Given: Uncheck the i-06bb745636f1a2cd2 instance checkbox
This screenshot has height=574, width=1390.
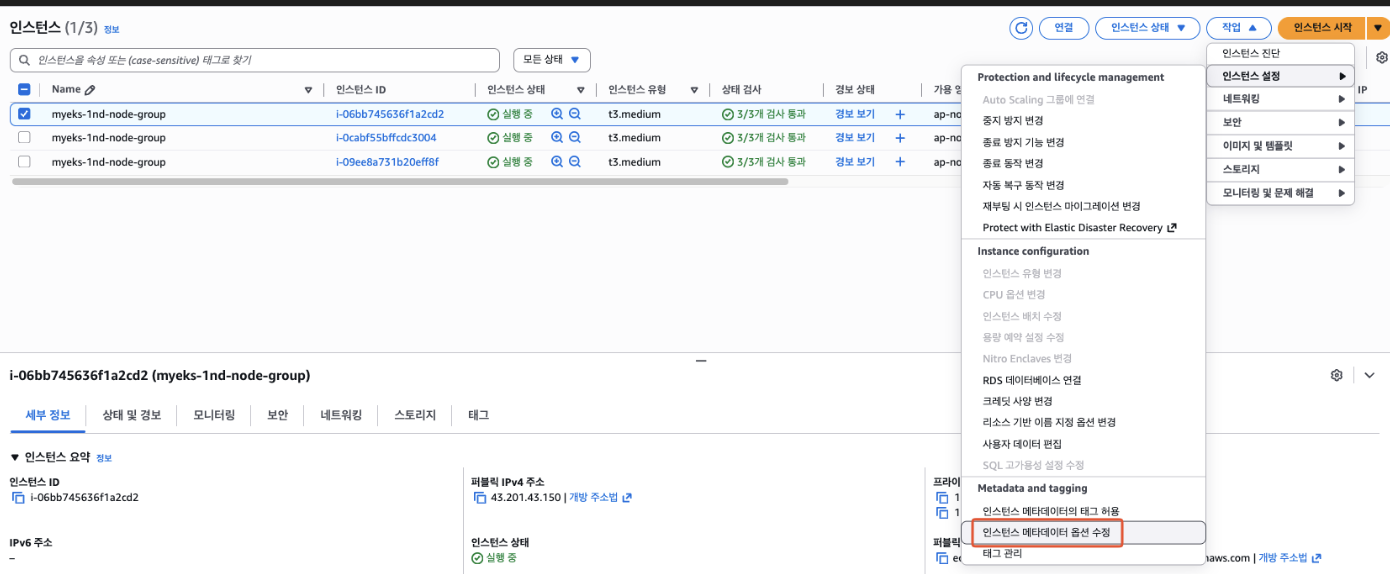Looking at the screenshot, I should [x=25, y=114].
